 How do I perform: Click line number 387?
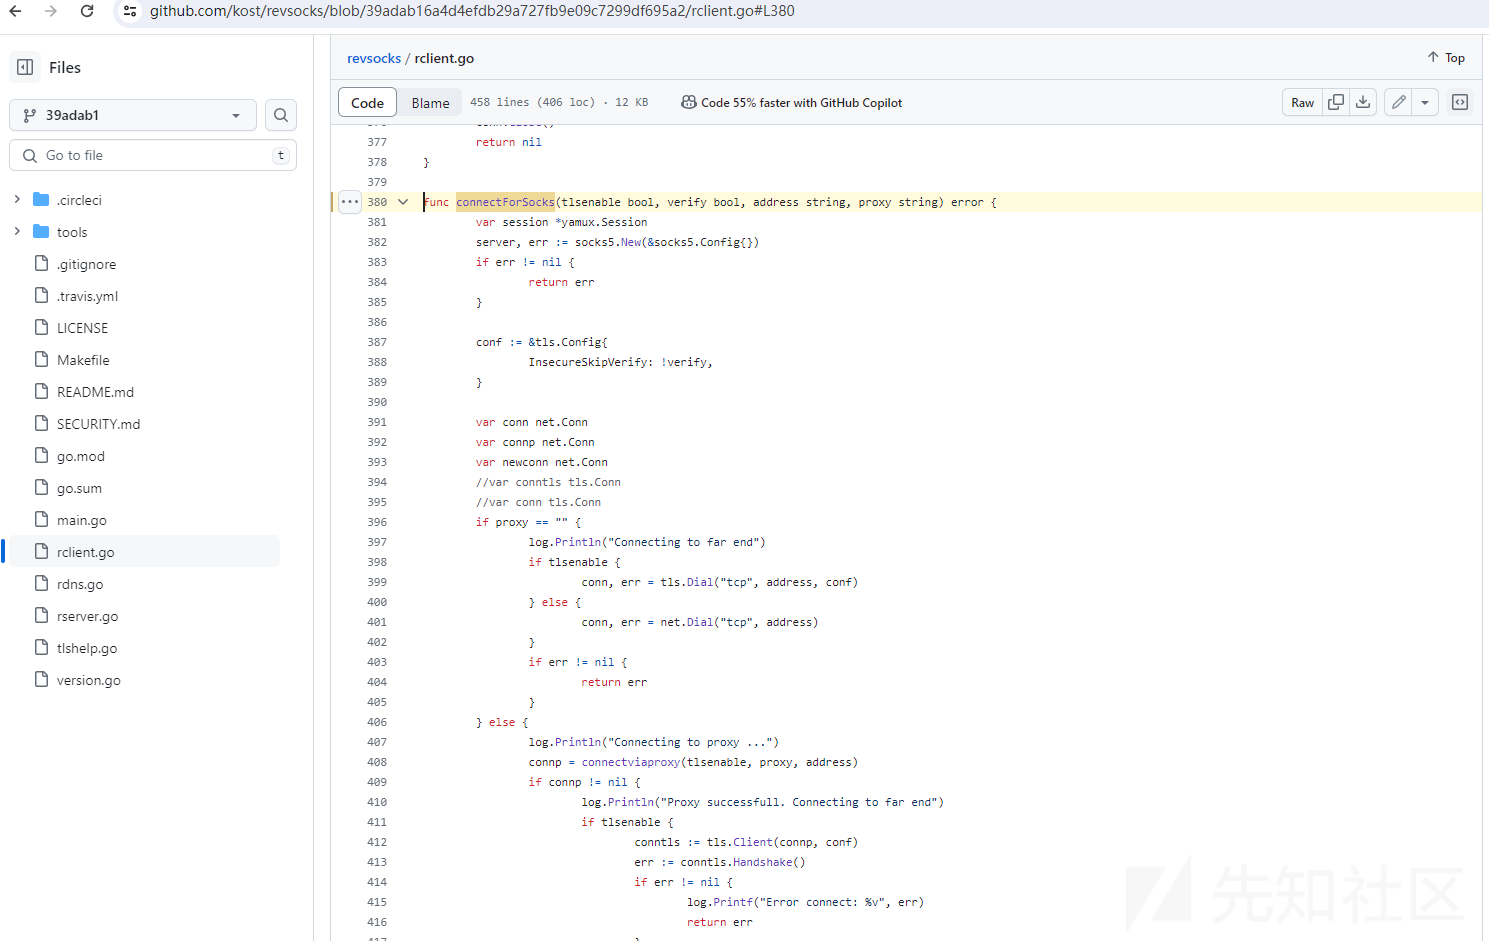click(377, 342)
